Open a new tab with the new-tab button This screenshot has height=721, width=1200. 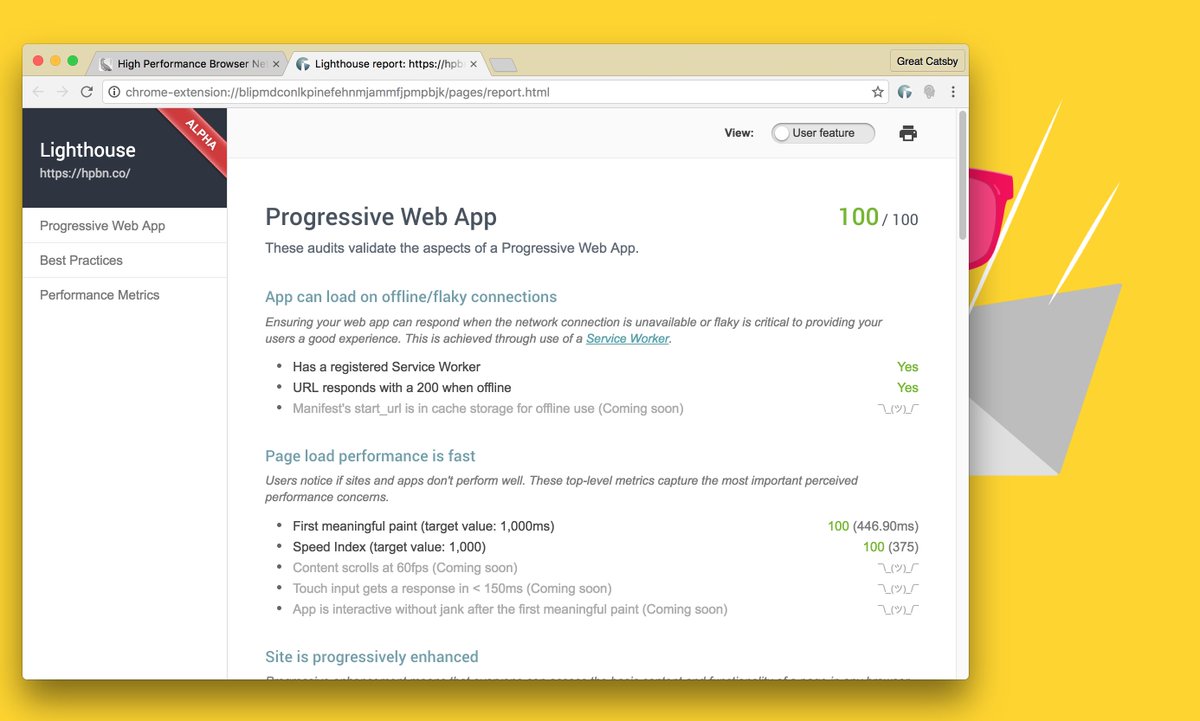point(503,66)
